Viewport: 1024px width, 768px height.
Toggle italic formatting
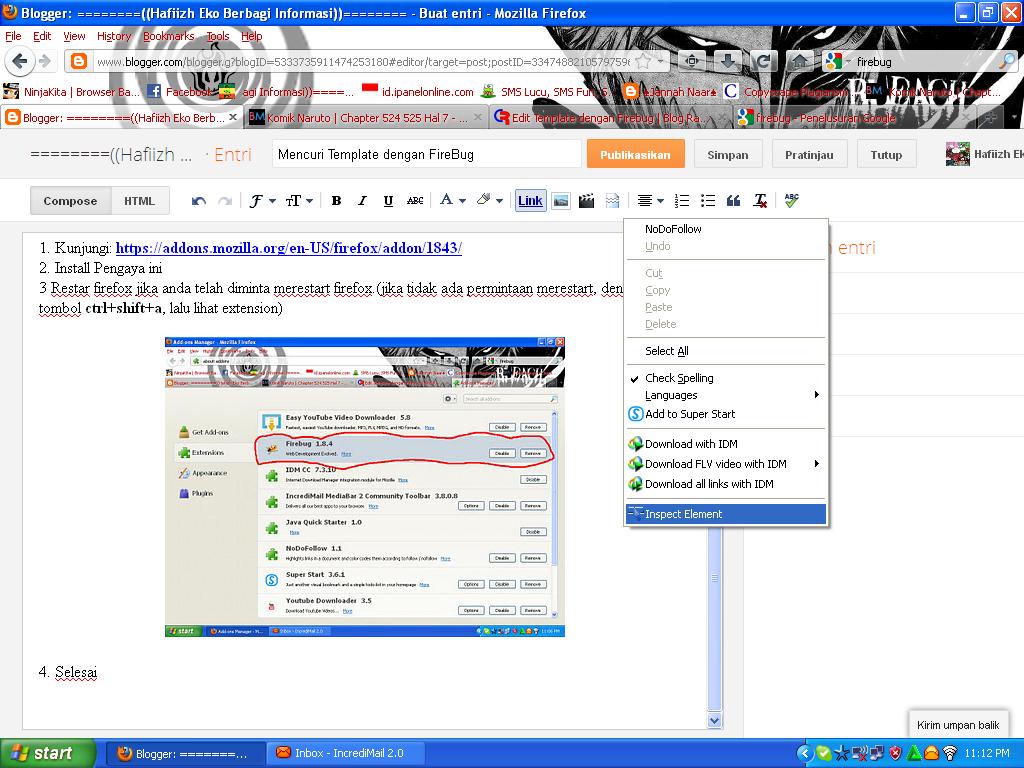362,201
